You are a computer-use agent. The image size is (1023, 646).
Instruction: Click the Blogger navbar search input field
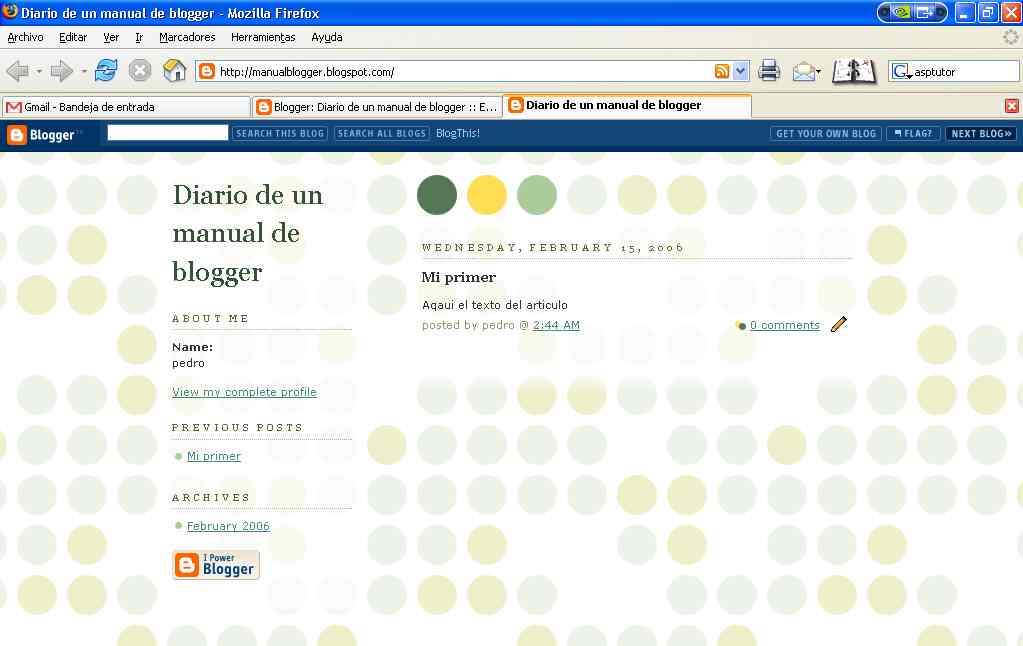tap(168, 133)
